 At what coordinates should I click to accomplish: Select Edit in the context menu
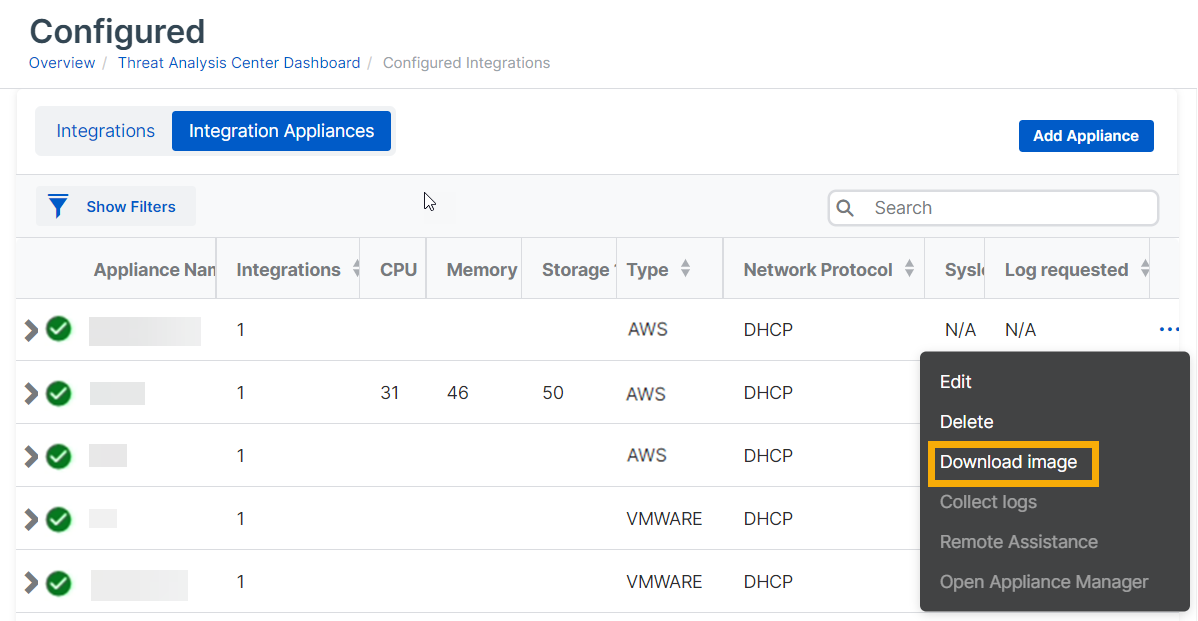(955, 382)
